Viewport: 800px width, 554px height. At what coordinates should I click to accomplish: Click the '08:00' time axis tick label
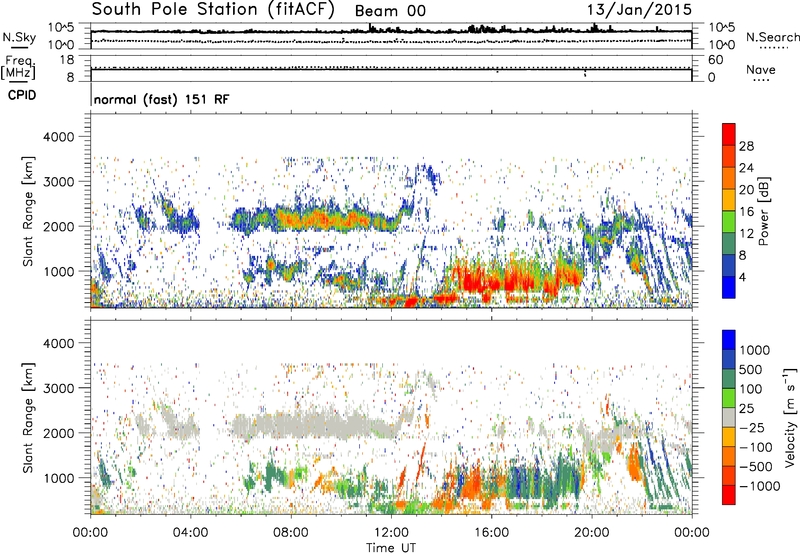291,533
